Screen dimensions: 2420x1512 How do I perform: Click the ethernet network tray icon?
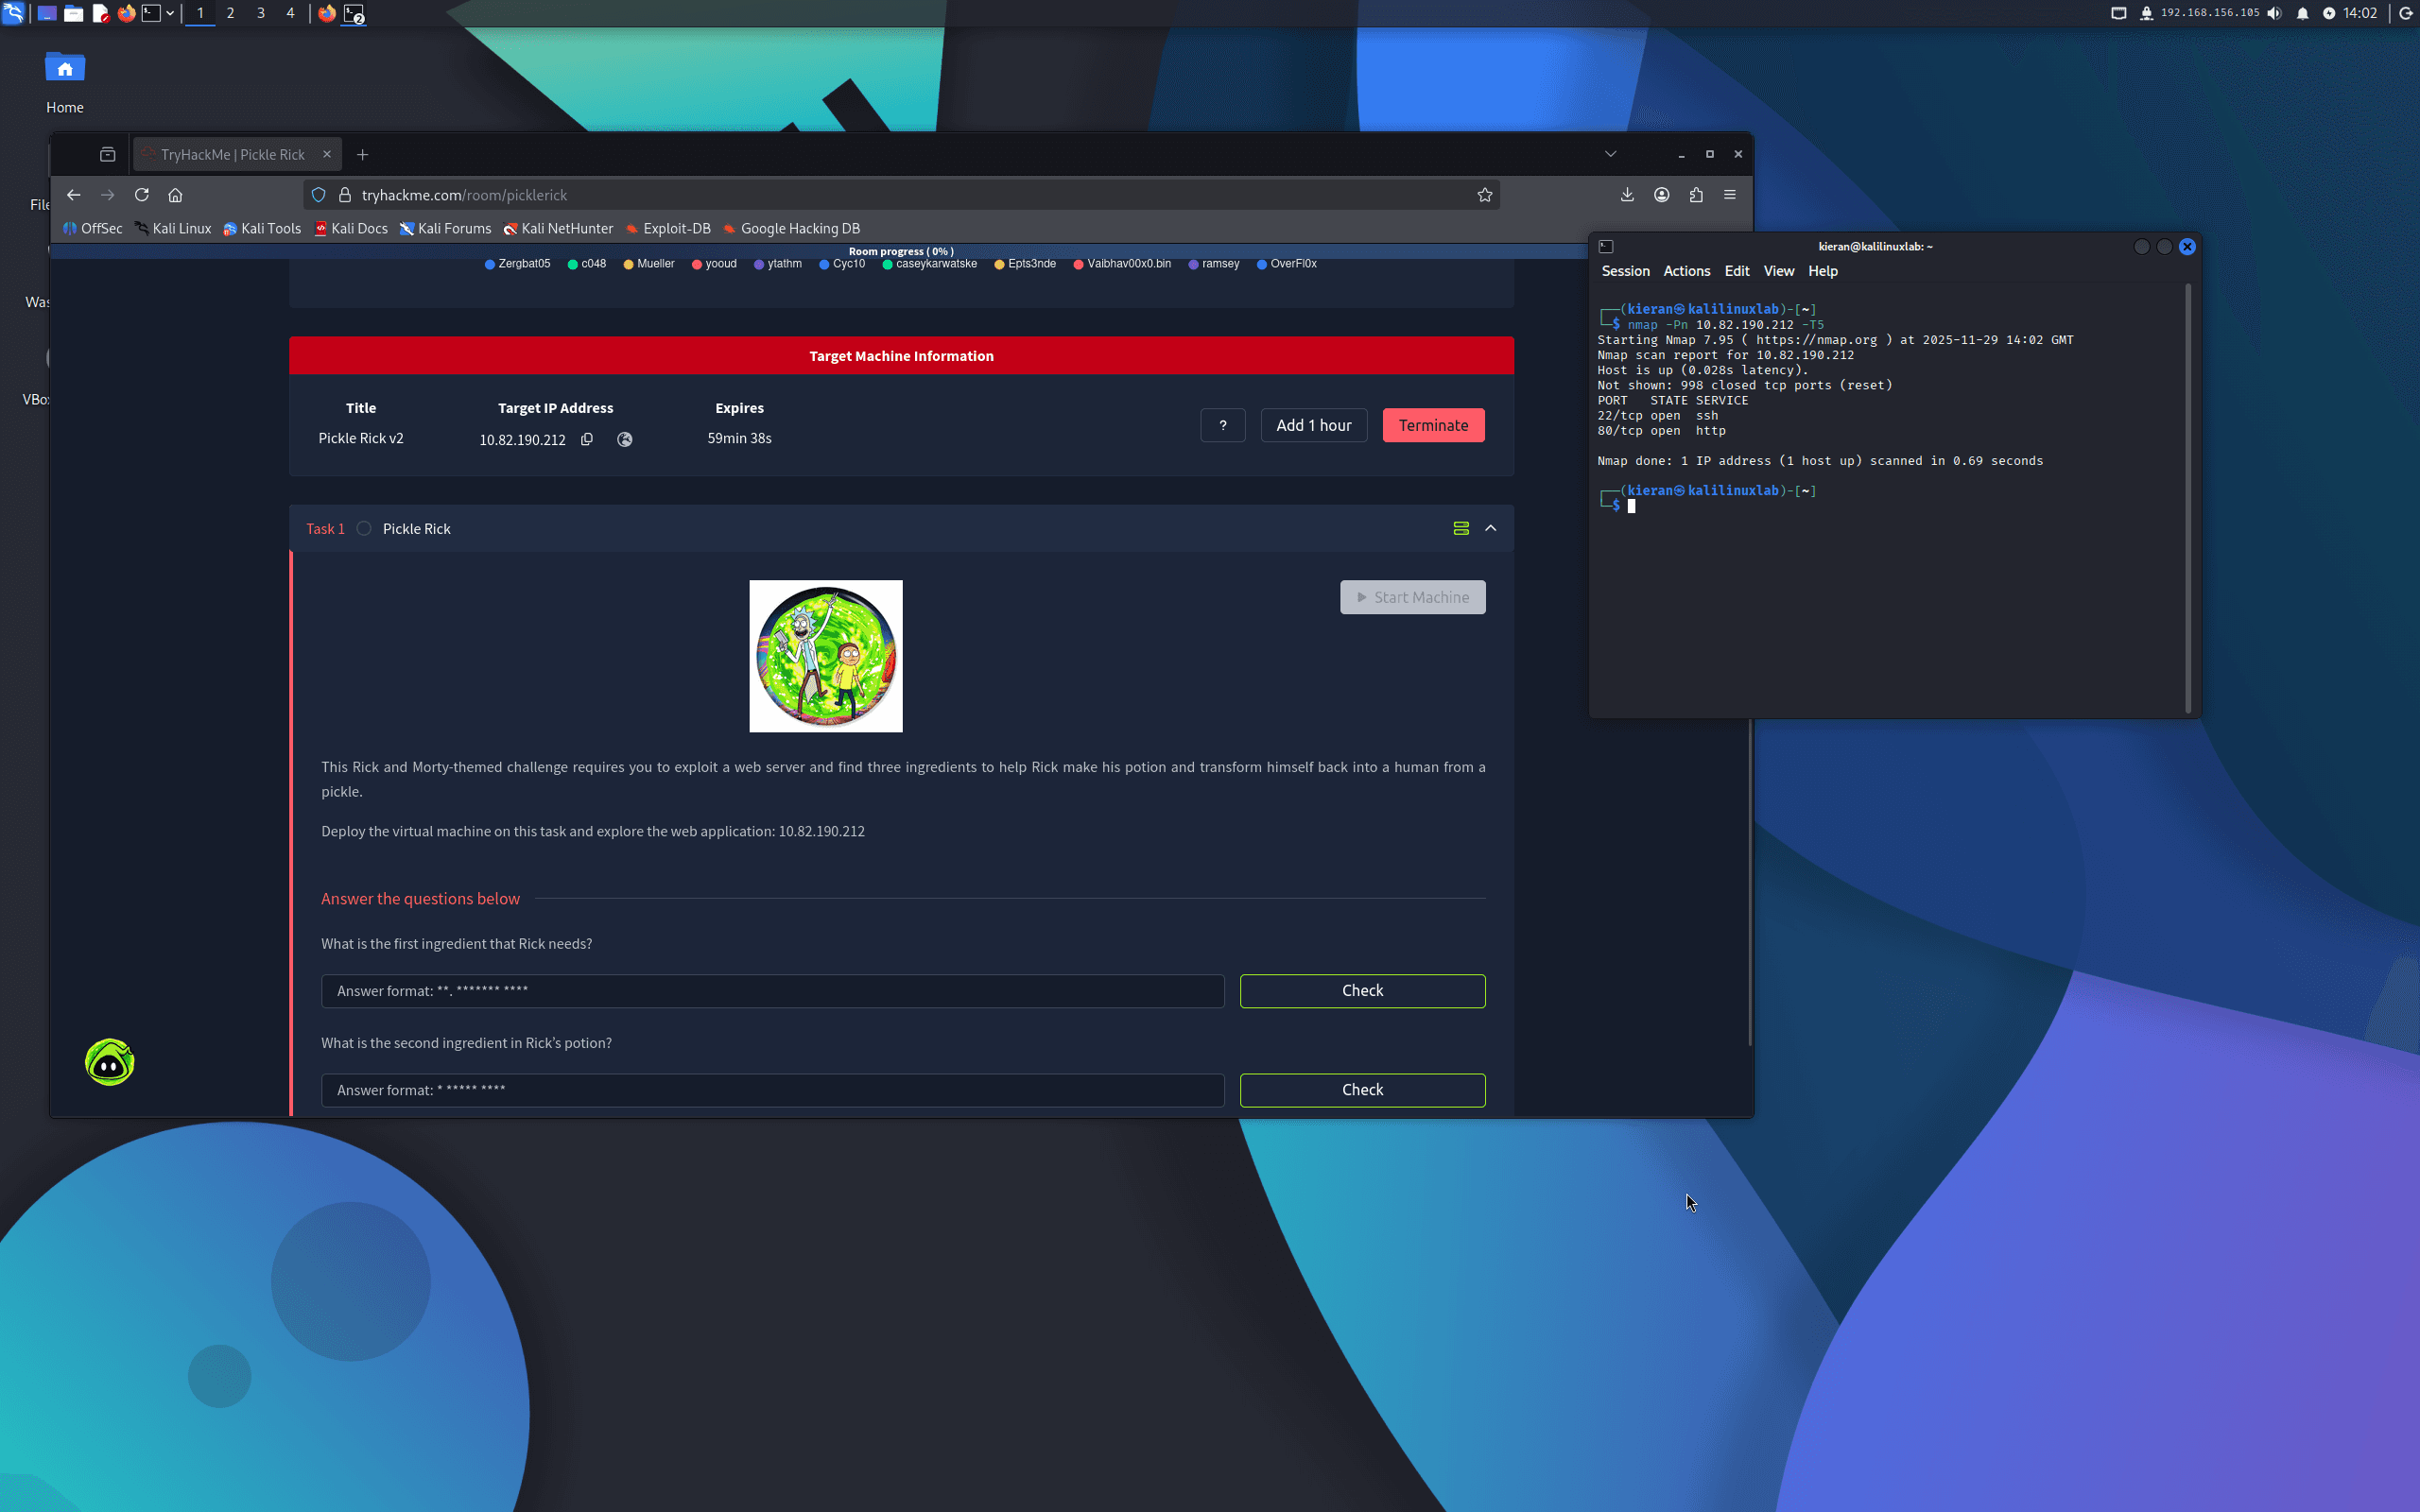[x=2118, y=13]
